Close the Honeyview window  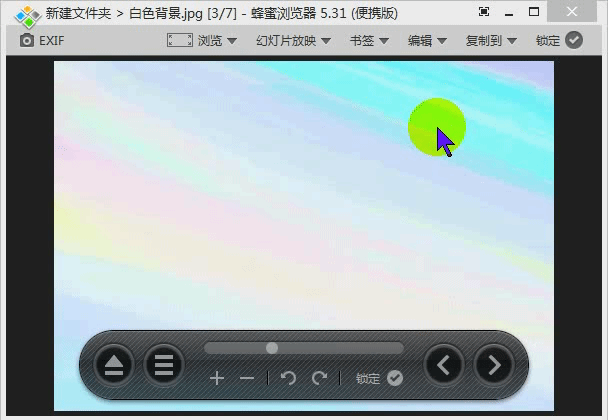pos(572,11)
